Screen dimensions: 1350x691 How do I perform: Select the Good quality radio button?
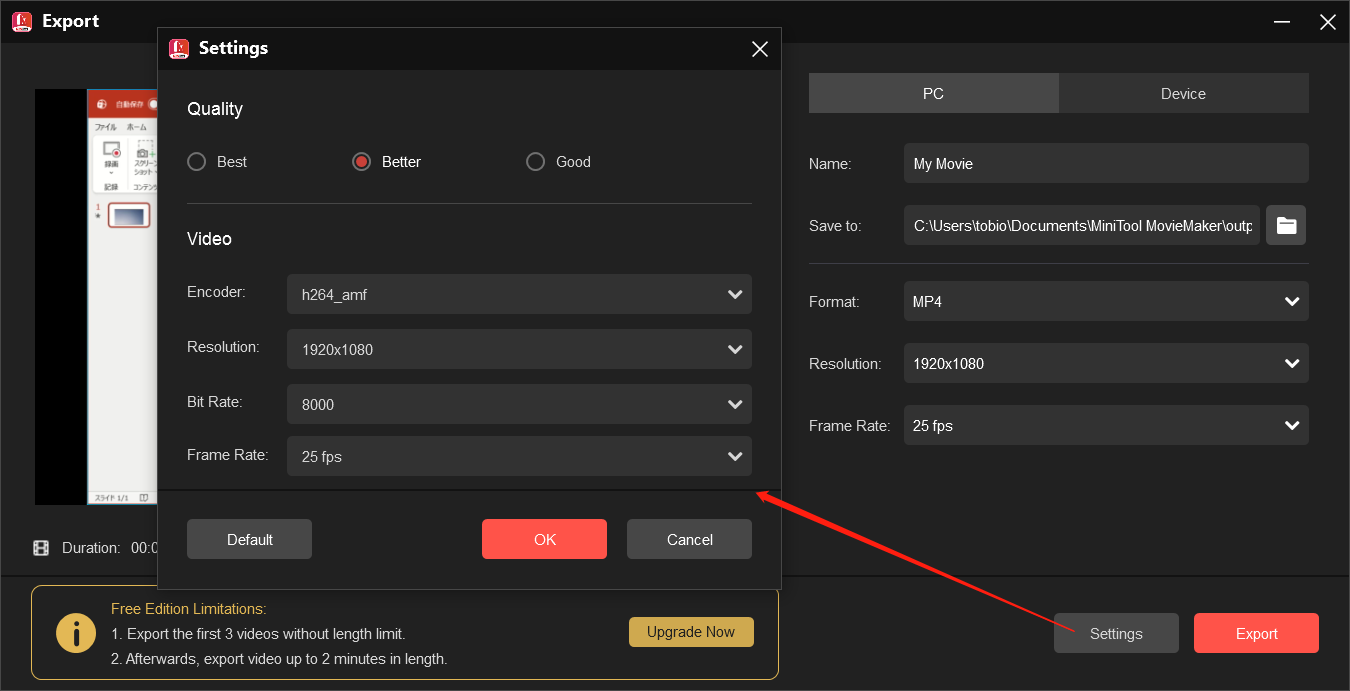pyautogui.click(x=535, y=161)
